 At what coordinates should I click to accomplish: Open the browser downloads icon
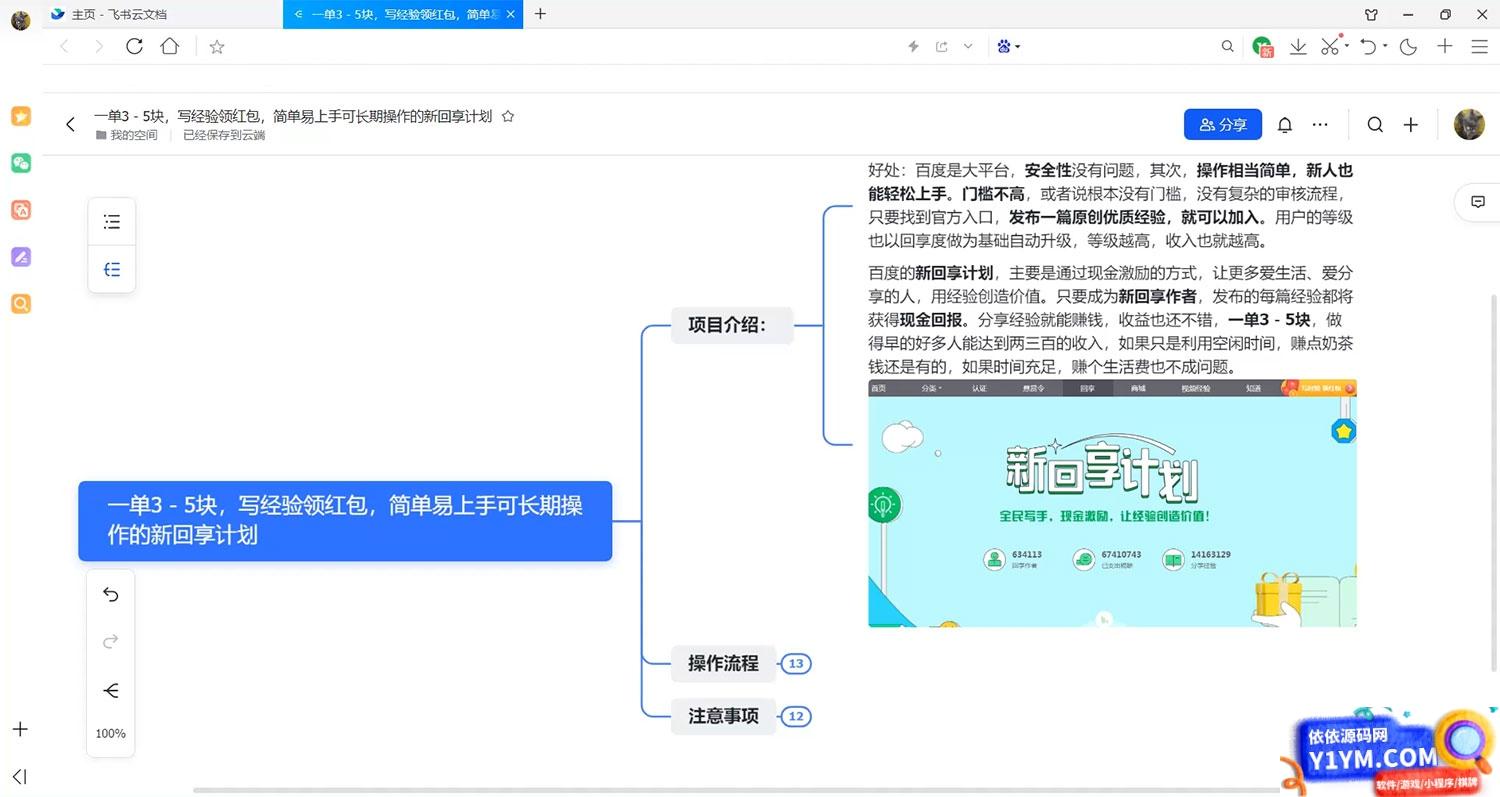(x=1298, y=46)
